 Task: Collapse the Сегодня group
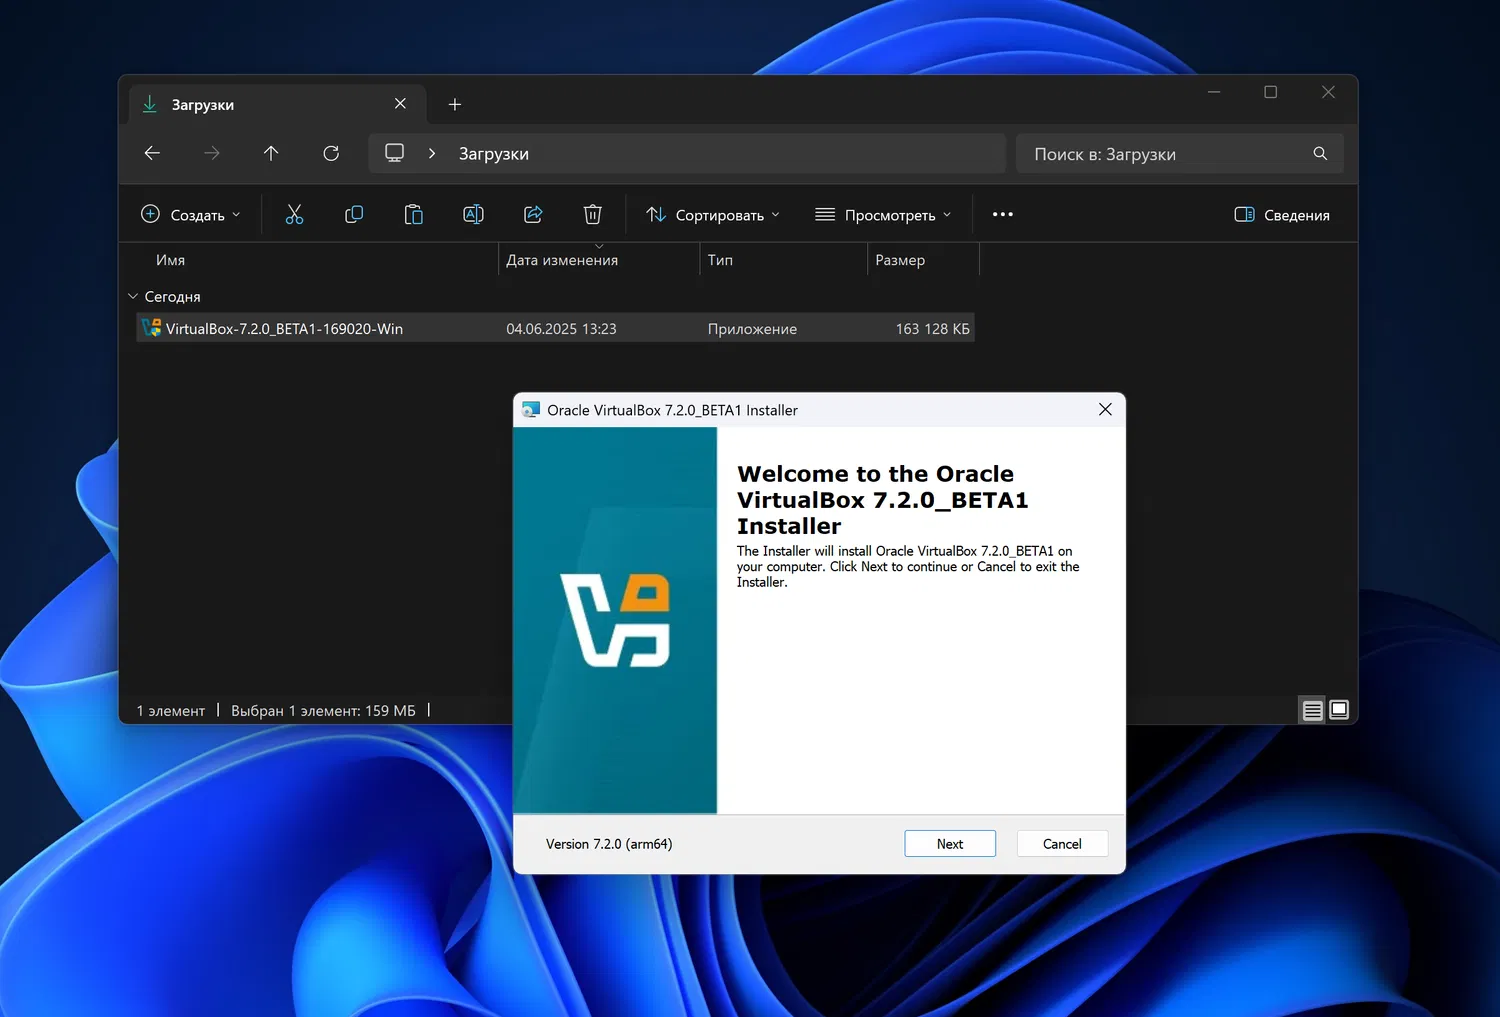click(x=133, y=296)
